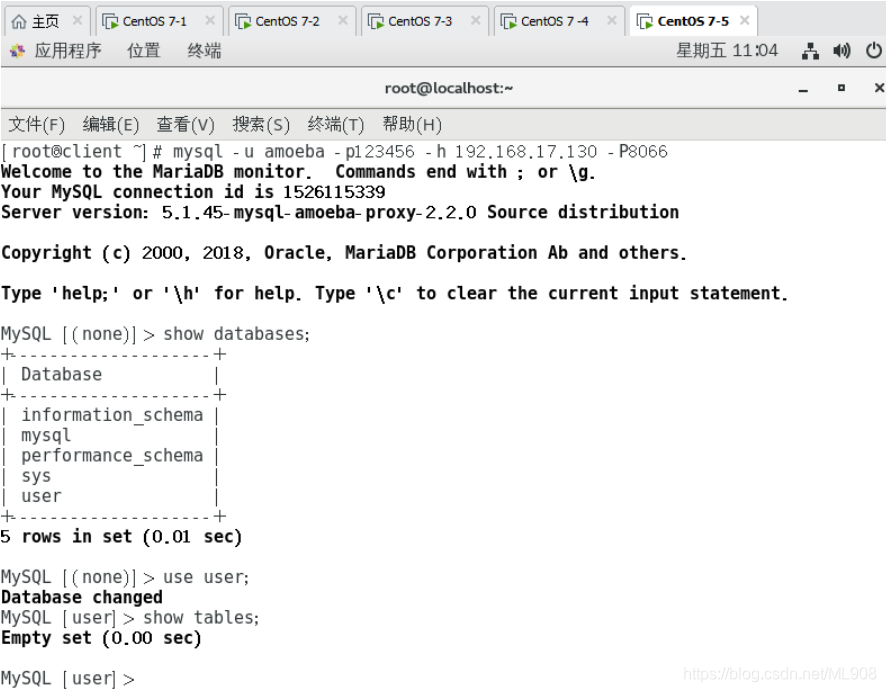Click the Type 'help;' instruction line
Viewport: 886px width, 692px height.
pos(394,293)
